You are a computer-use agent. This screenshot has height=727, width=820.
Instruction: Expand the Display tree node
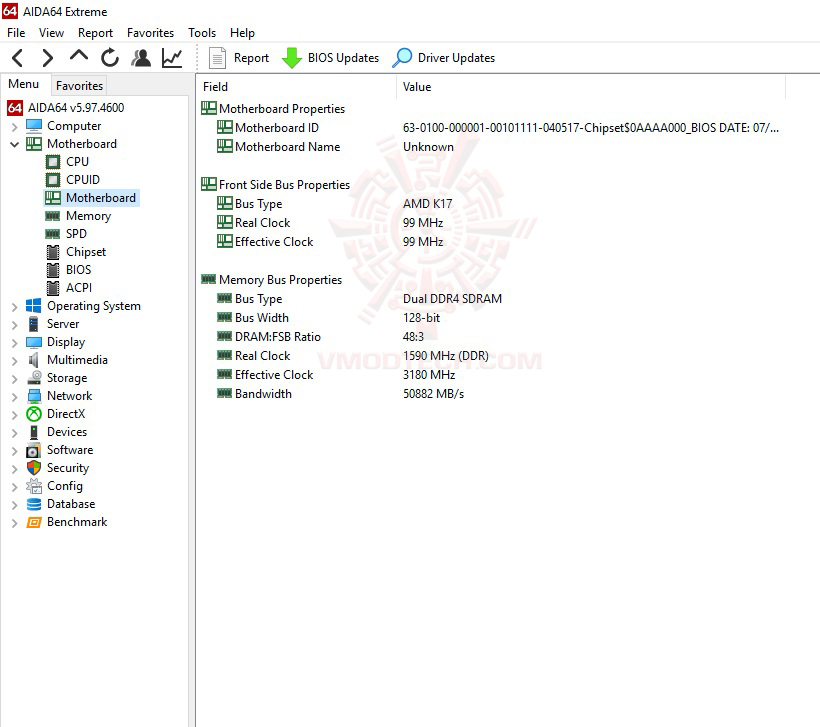[x=15, y=343]
